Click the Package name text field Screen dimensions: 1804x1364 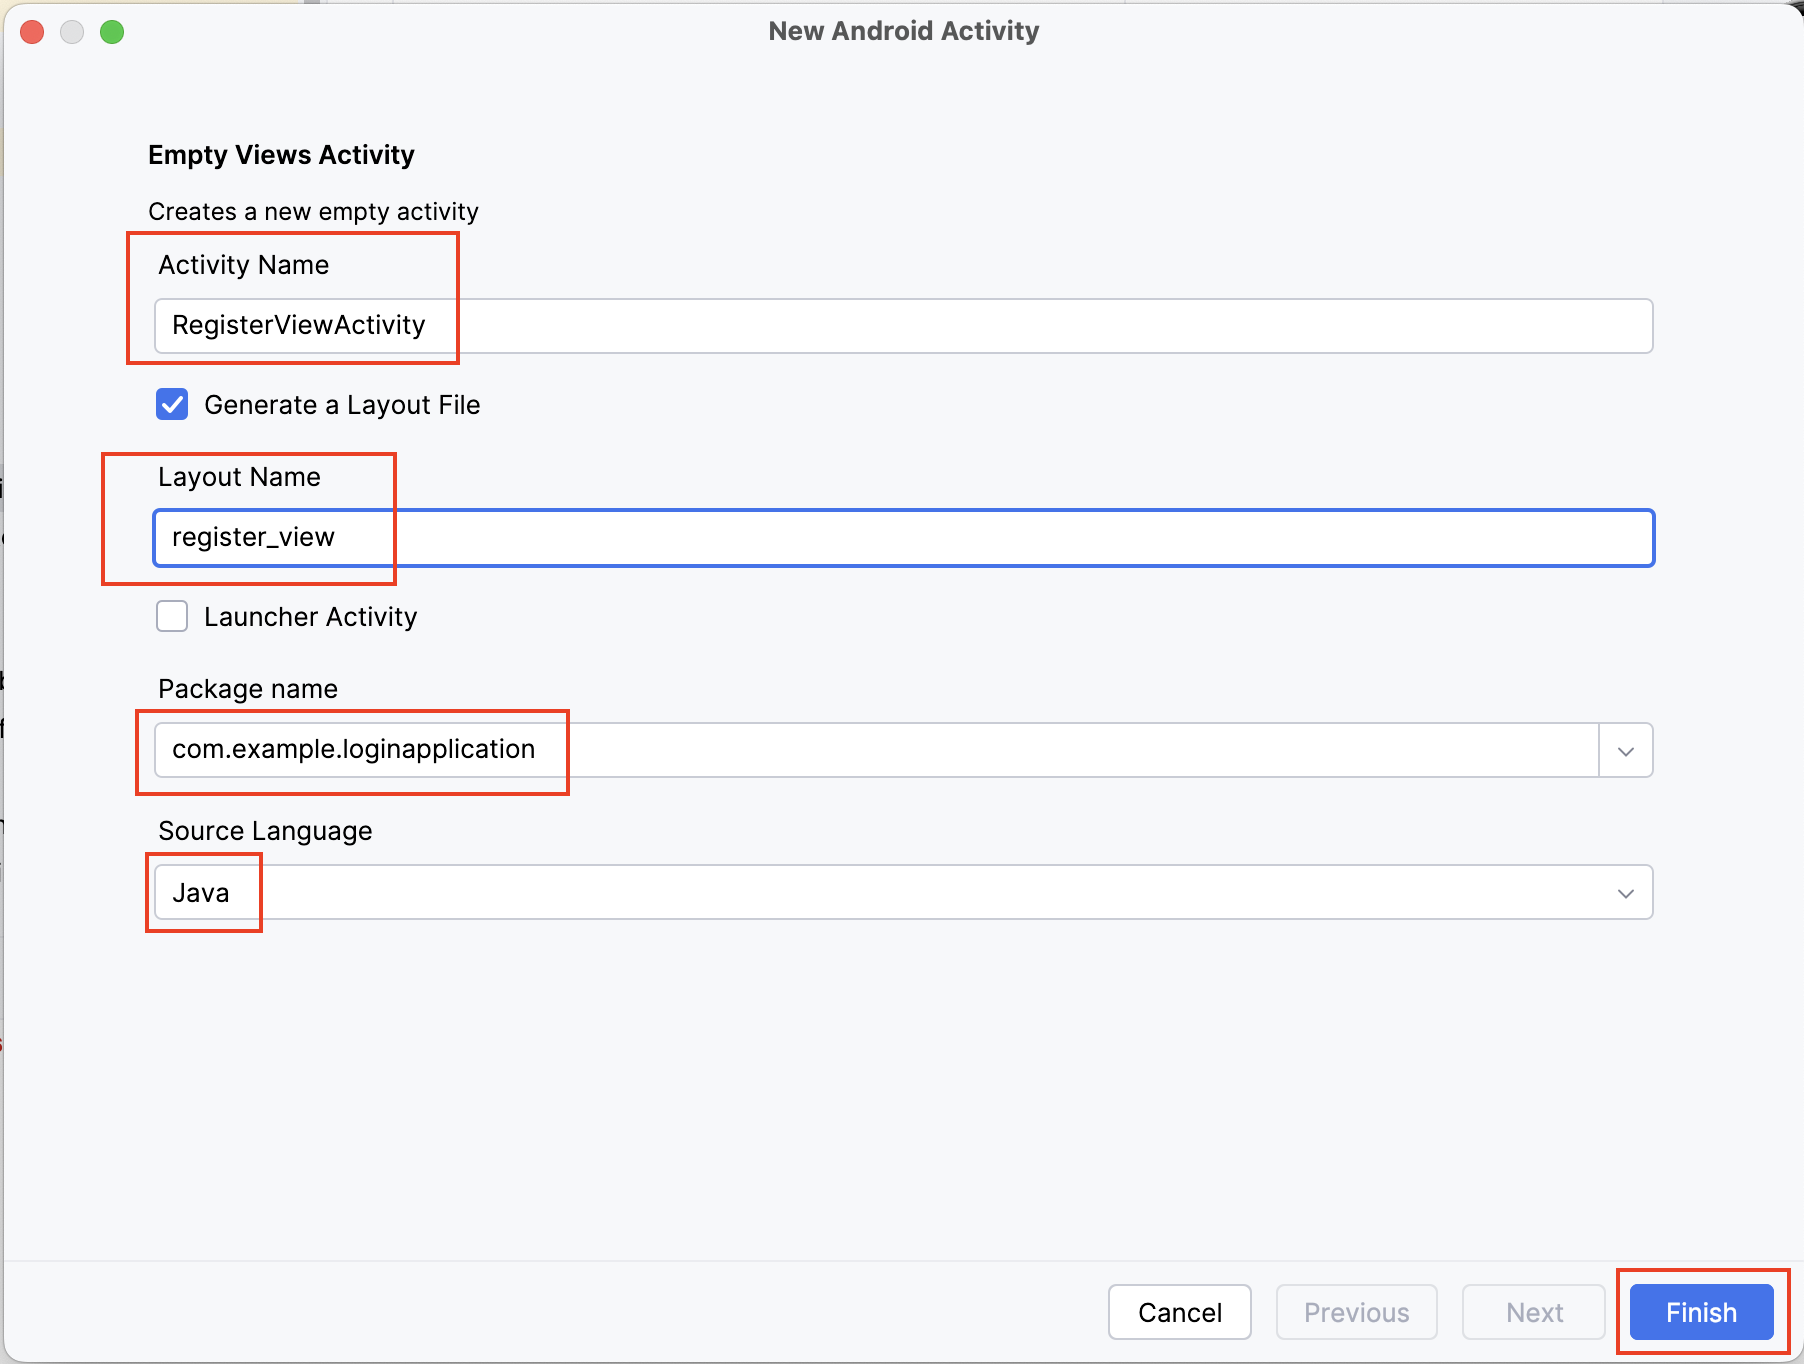tap(876, 750)
